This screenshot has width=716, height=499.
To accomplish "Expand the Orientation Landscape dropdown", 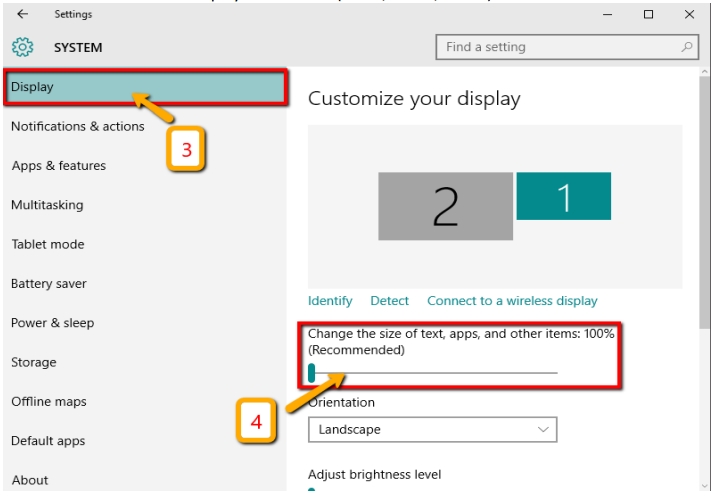I will (x=432, y=430).
